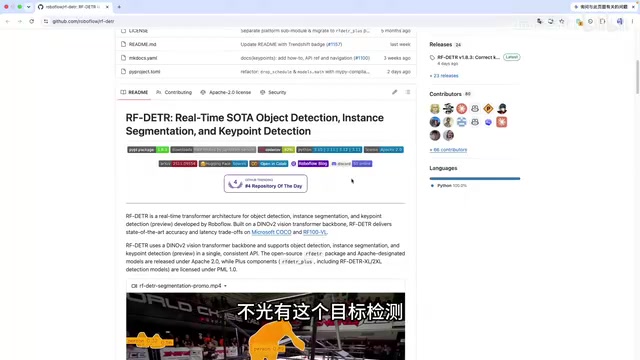640x360 pixels.
Task: Click the ask about this page pill
Action: [x=601, y=7]
